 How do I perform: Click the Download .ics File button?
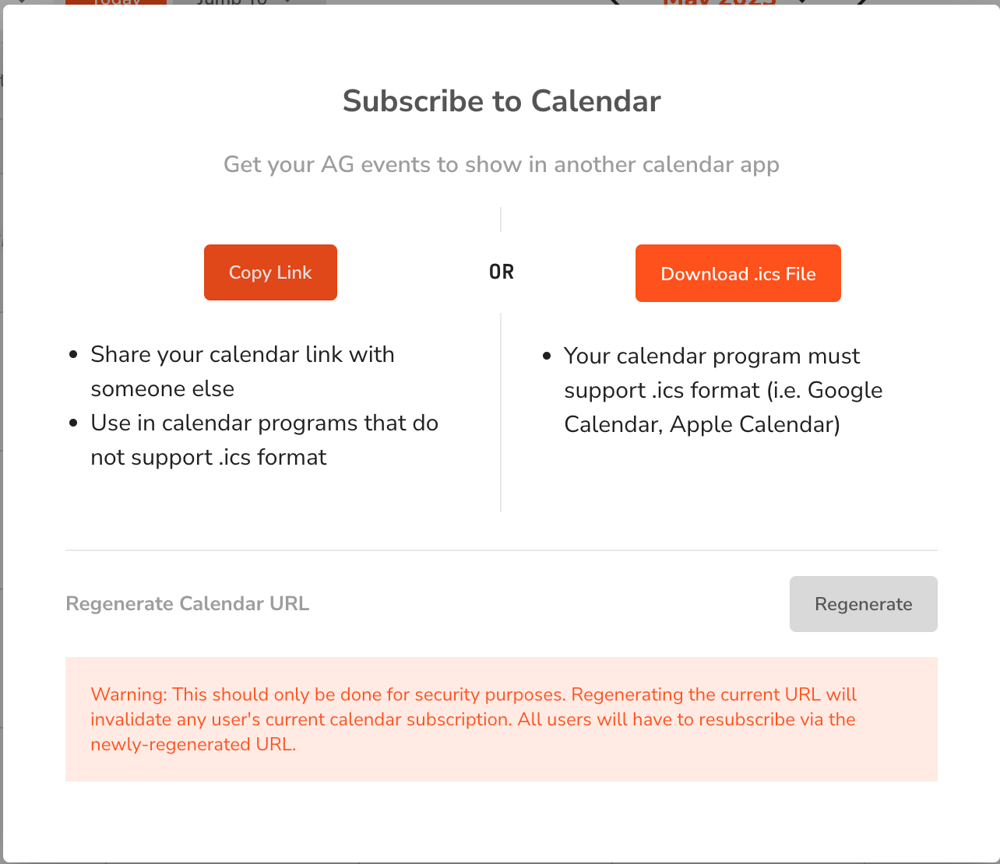[x=738, y=273]
